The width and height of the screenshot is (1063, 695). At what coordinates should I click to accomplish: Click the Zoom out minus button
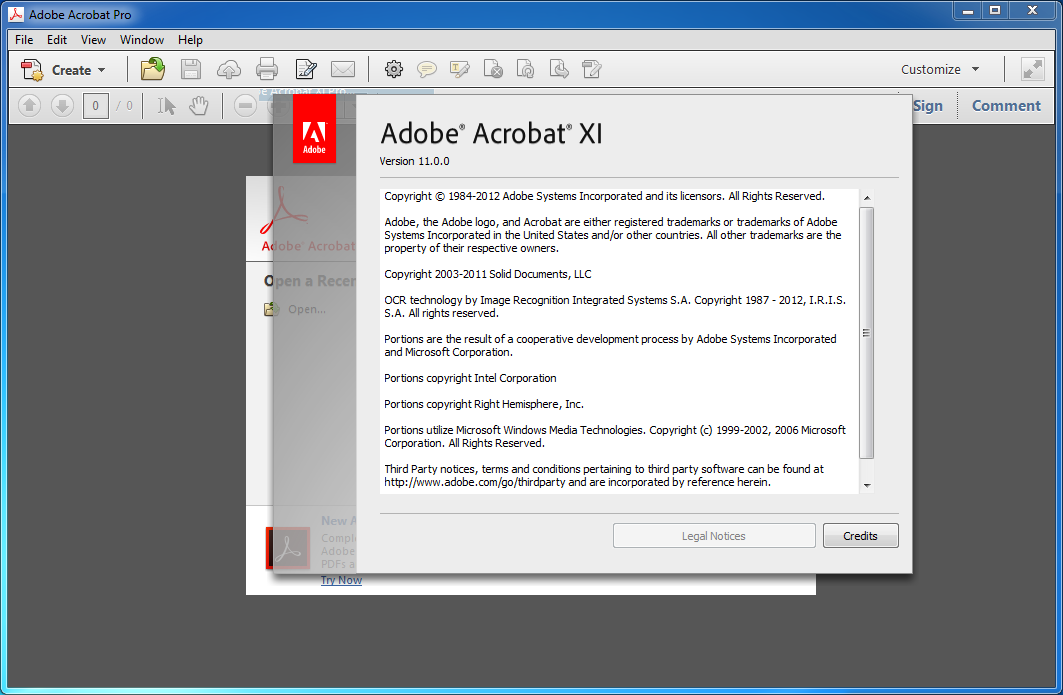tap(245, 105)
